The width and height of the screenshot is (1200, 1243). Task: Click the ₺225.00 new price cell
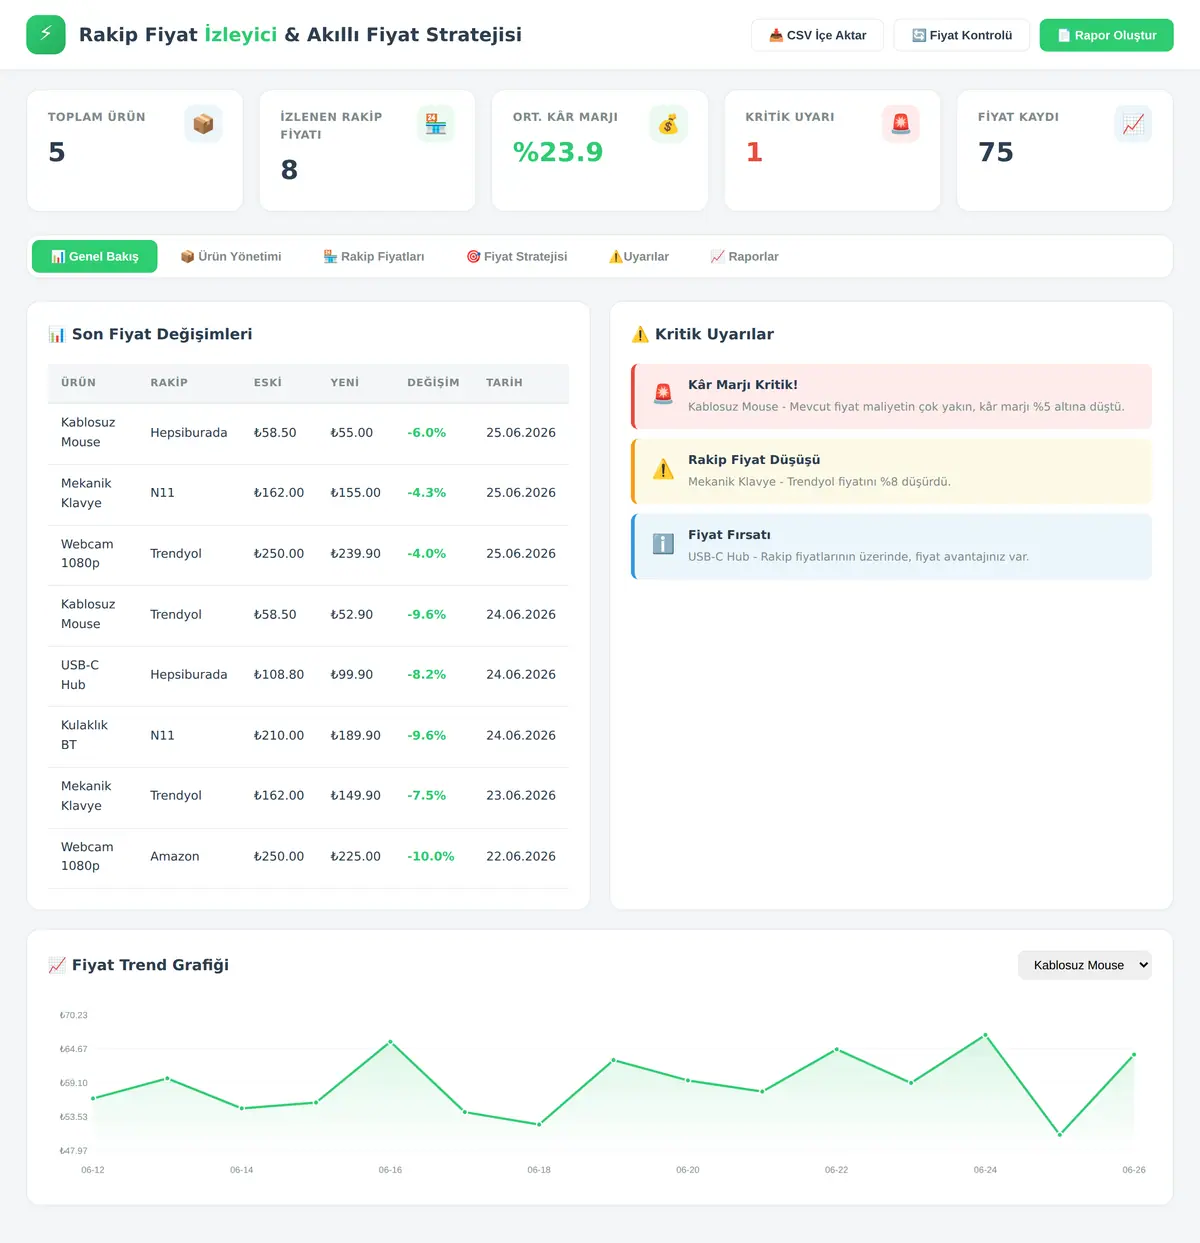point(355,856)
